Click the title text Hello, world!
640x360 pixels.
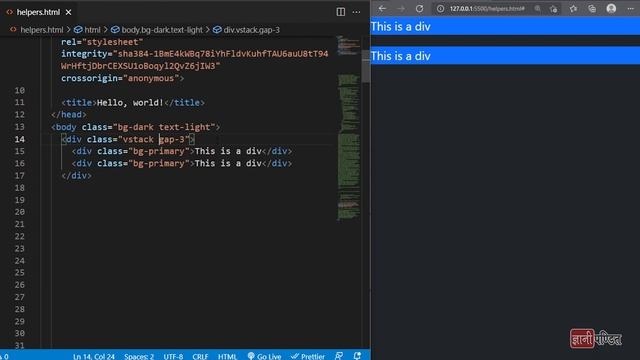[130, 102]
